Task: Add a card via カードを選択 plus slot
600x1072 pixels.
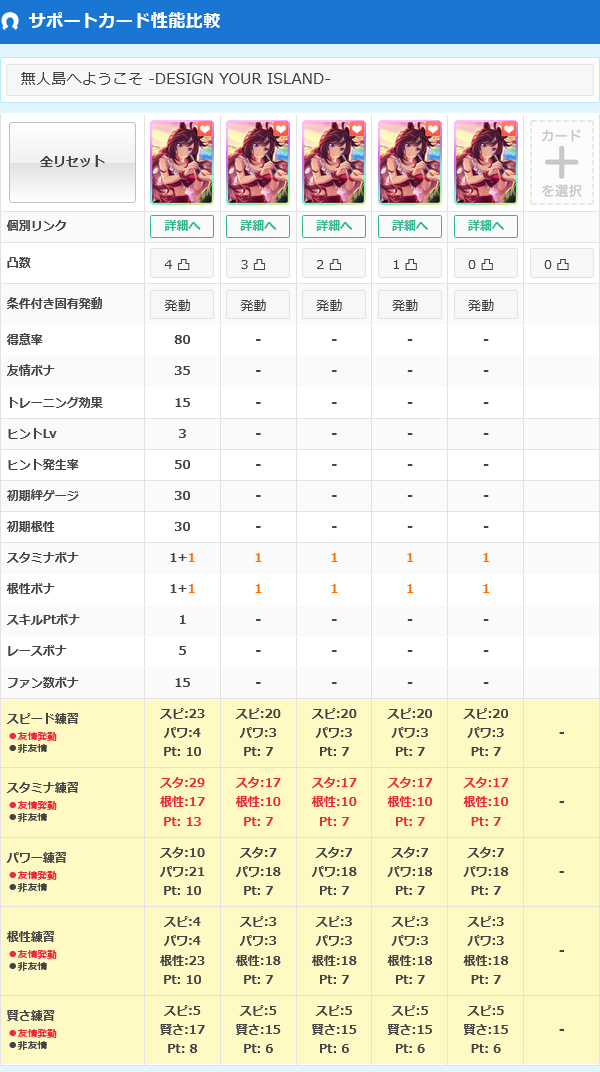Action: tap(561, 163)
